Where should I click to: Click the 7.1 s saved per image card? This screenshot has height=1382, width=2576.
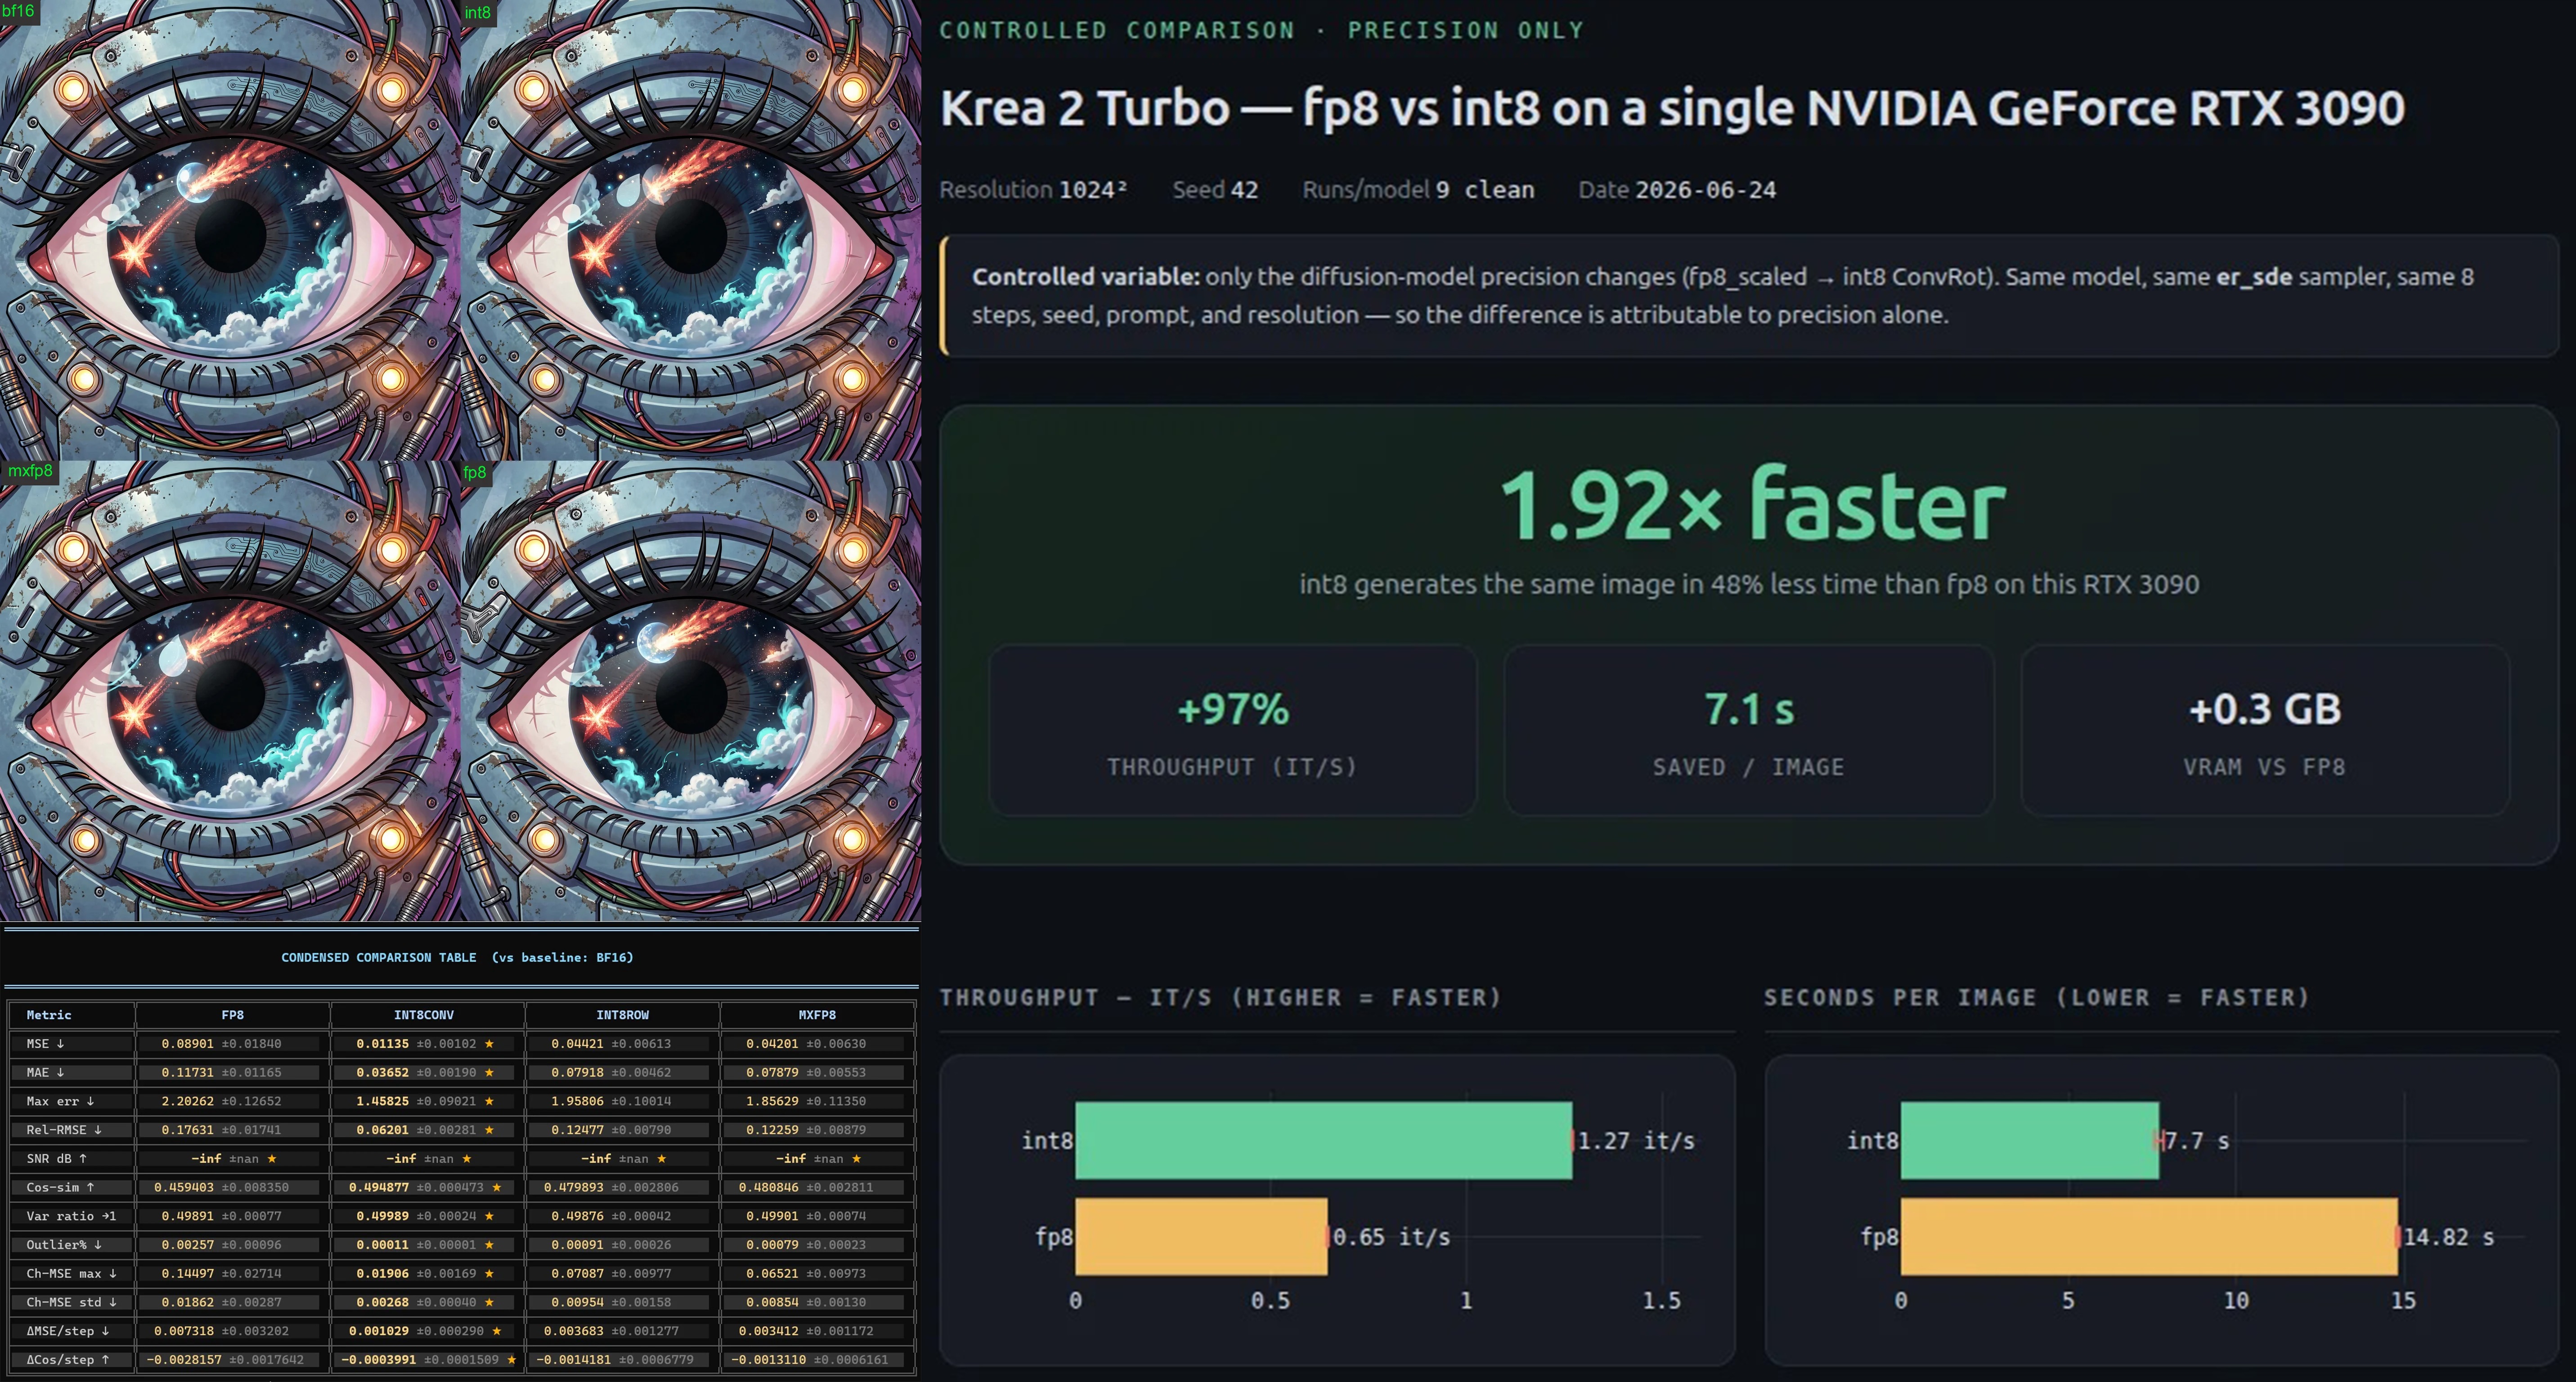[1749, 730]
